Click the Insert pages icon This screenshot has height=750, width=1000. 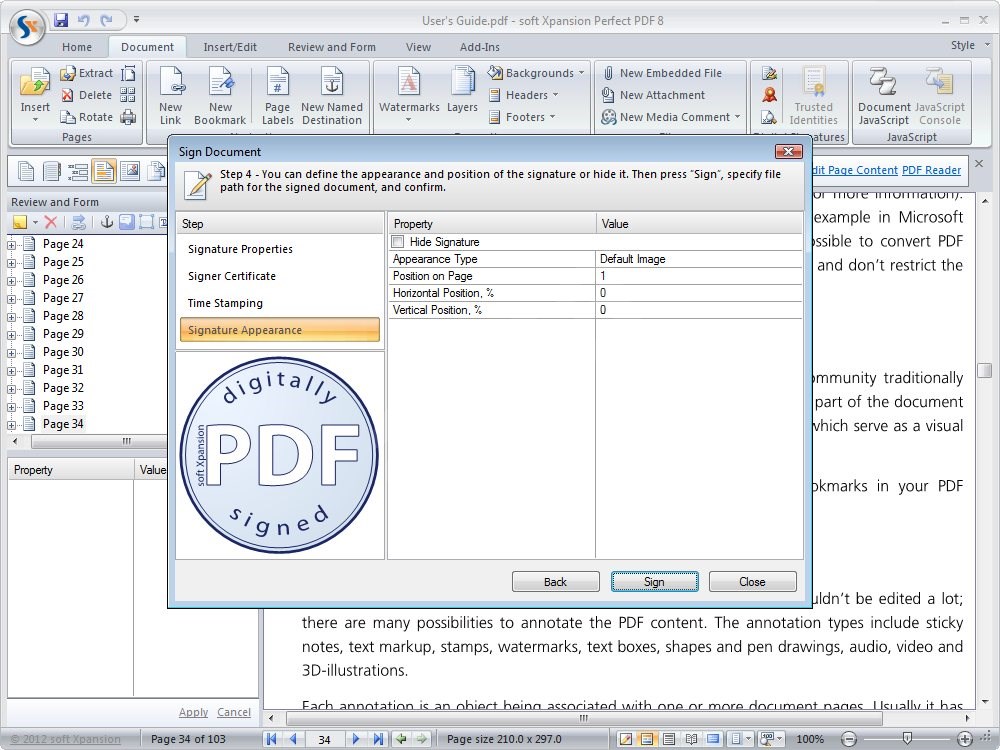(x=35, y=84)
